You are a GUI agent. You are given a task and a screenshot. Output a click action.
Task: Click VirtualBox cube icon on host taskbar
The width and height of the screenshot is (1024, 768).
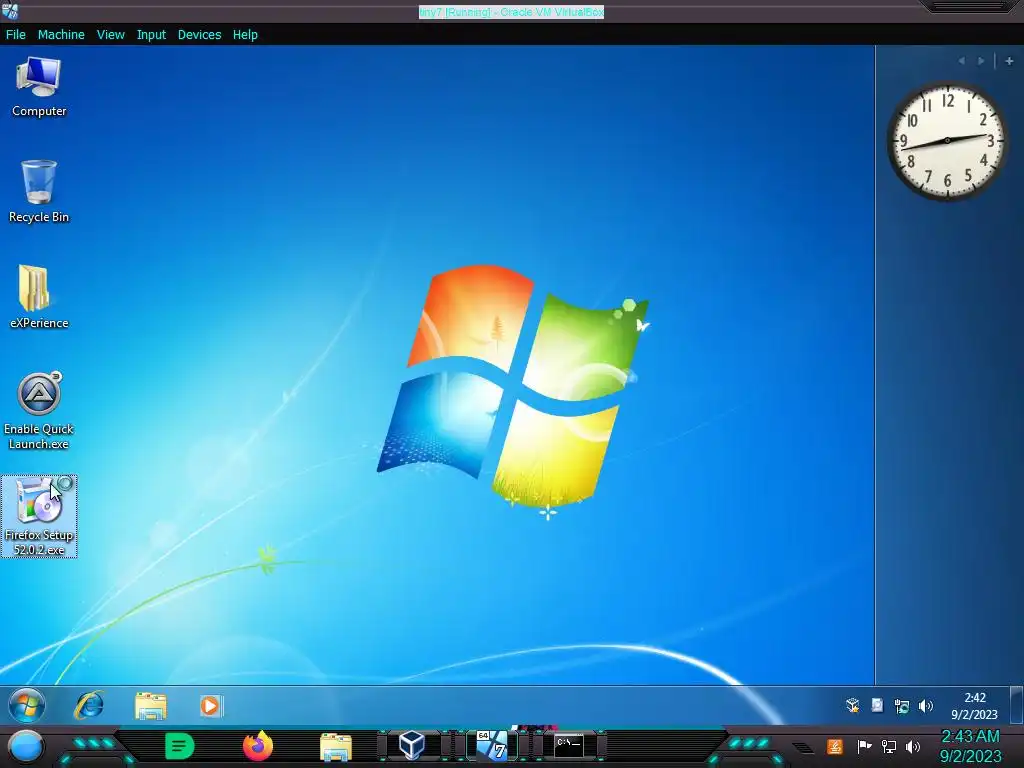point(412,745)
